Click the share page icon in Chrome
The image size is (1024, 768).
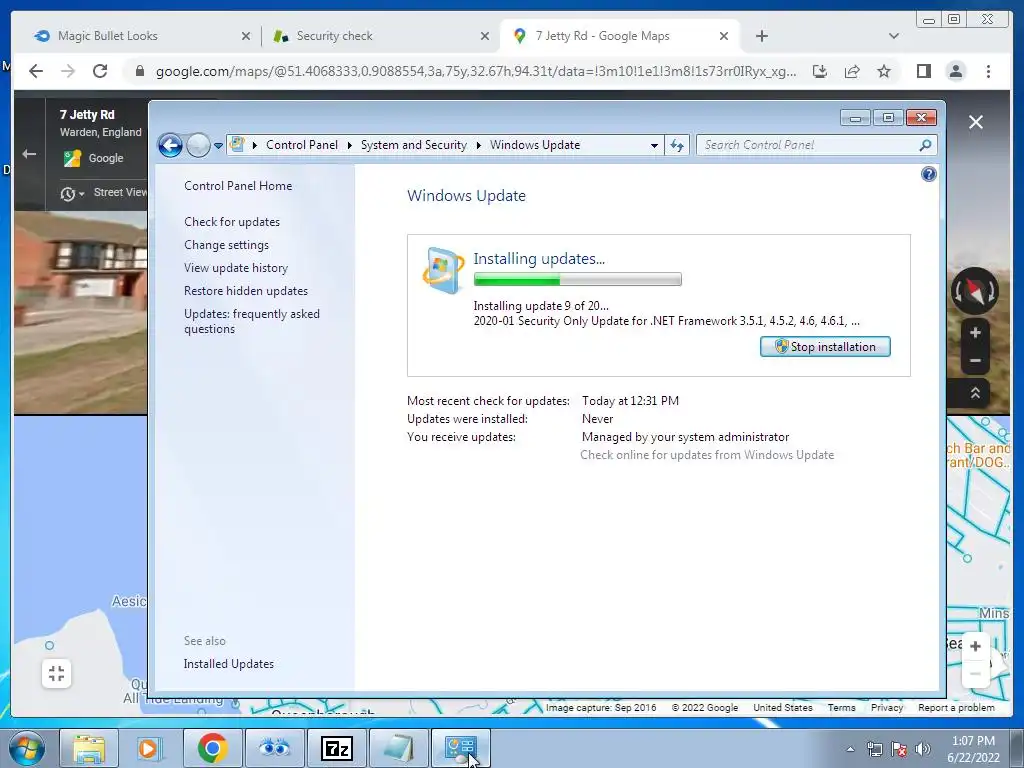[x=852, y=71]
